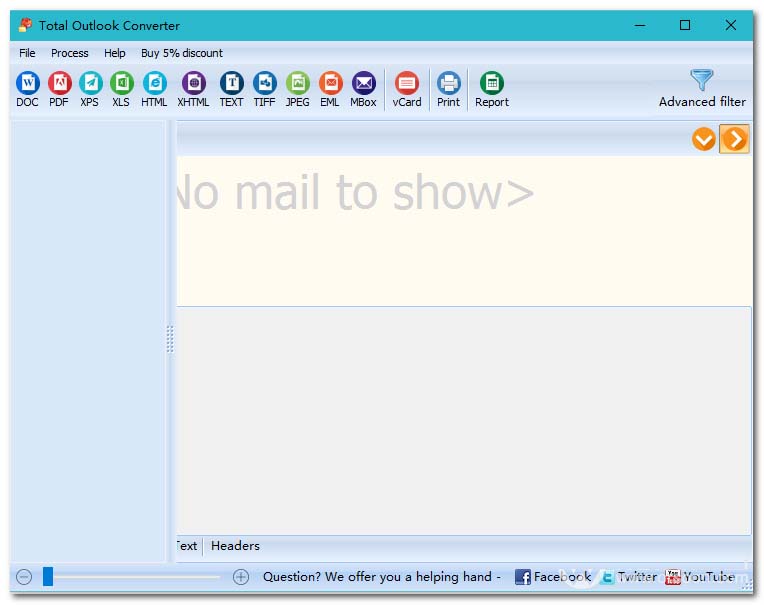The height and width of the screenshot is (605, 764).
Task: Click the vCard toolbar icon
Action: click(x=406, y=89)
